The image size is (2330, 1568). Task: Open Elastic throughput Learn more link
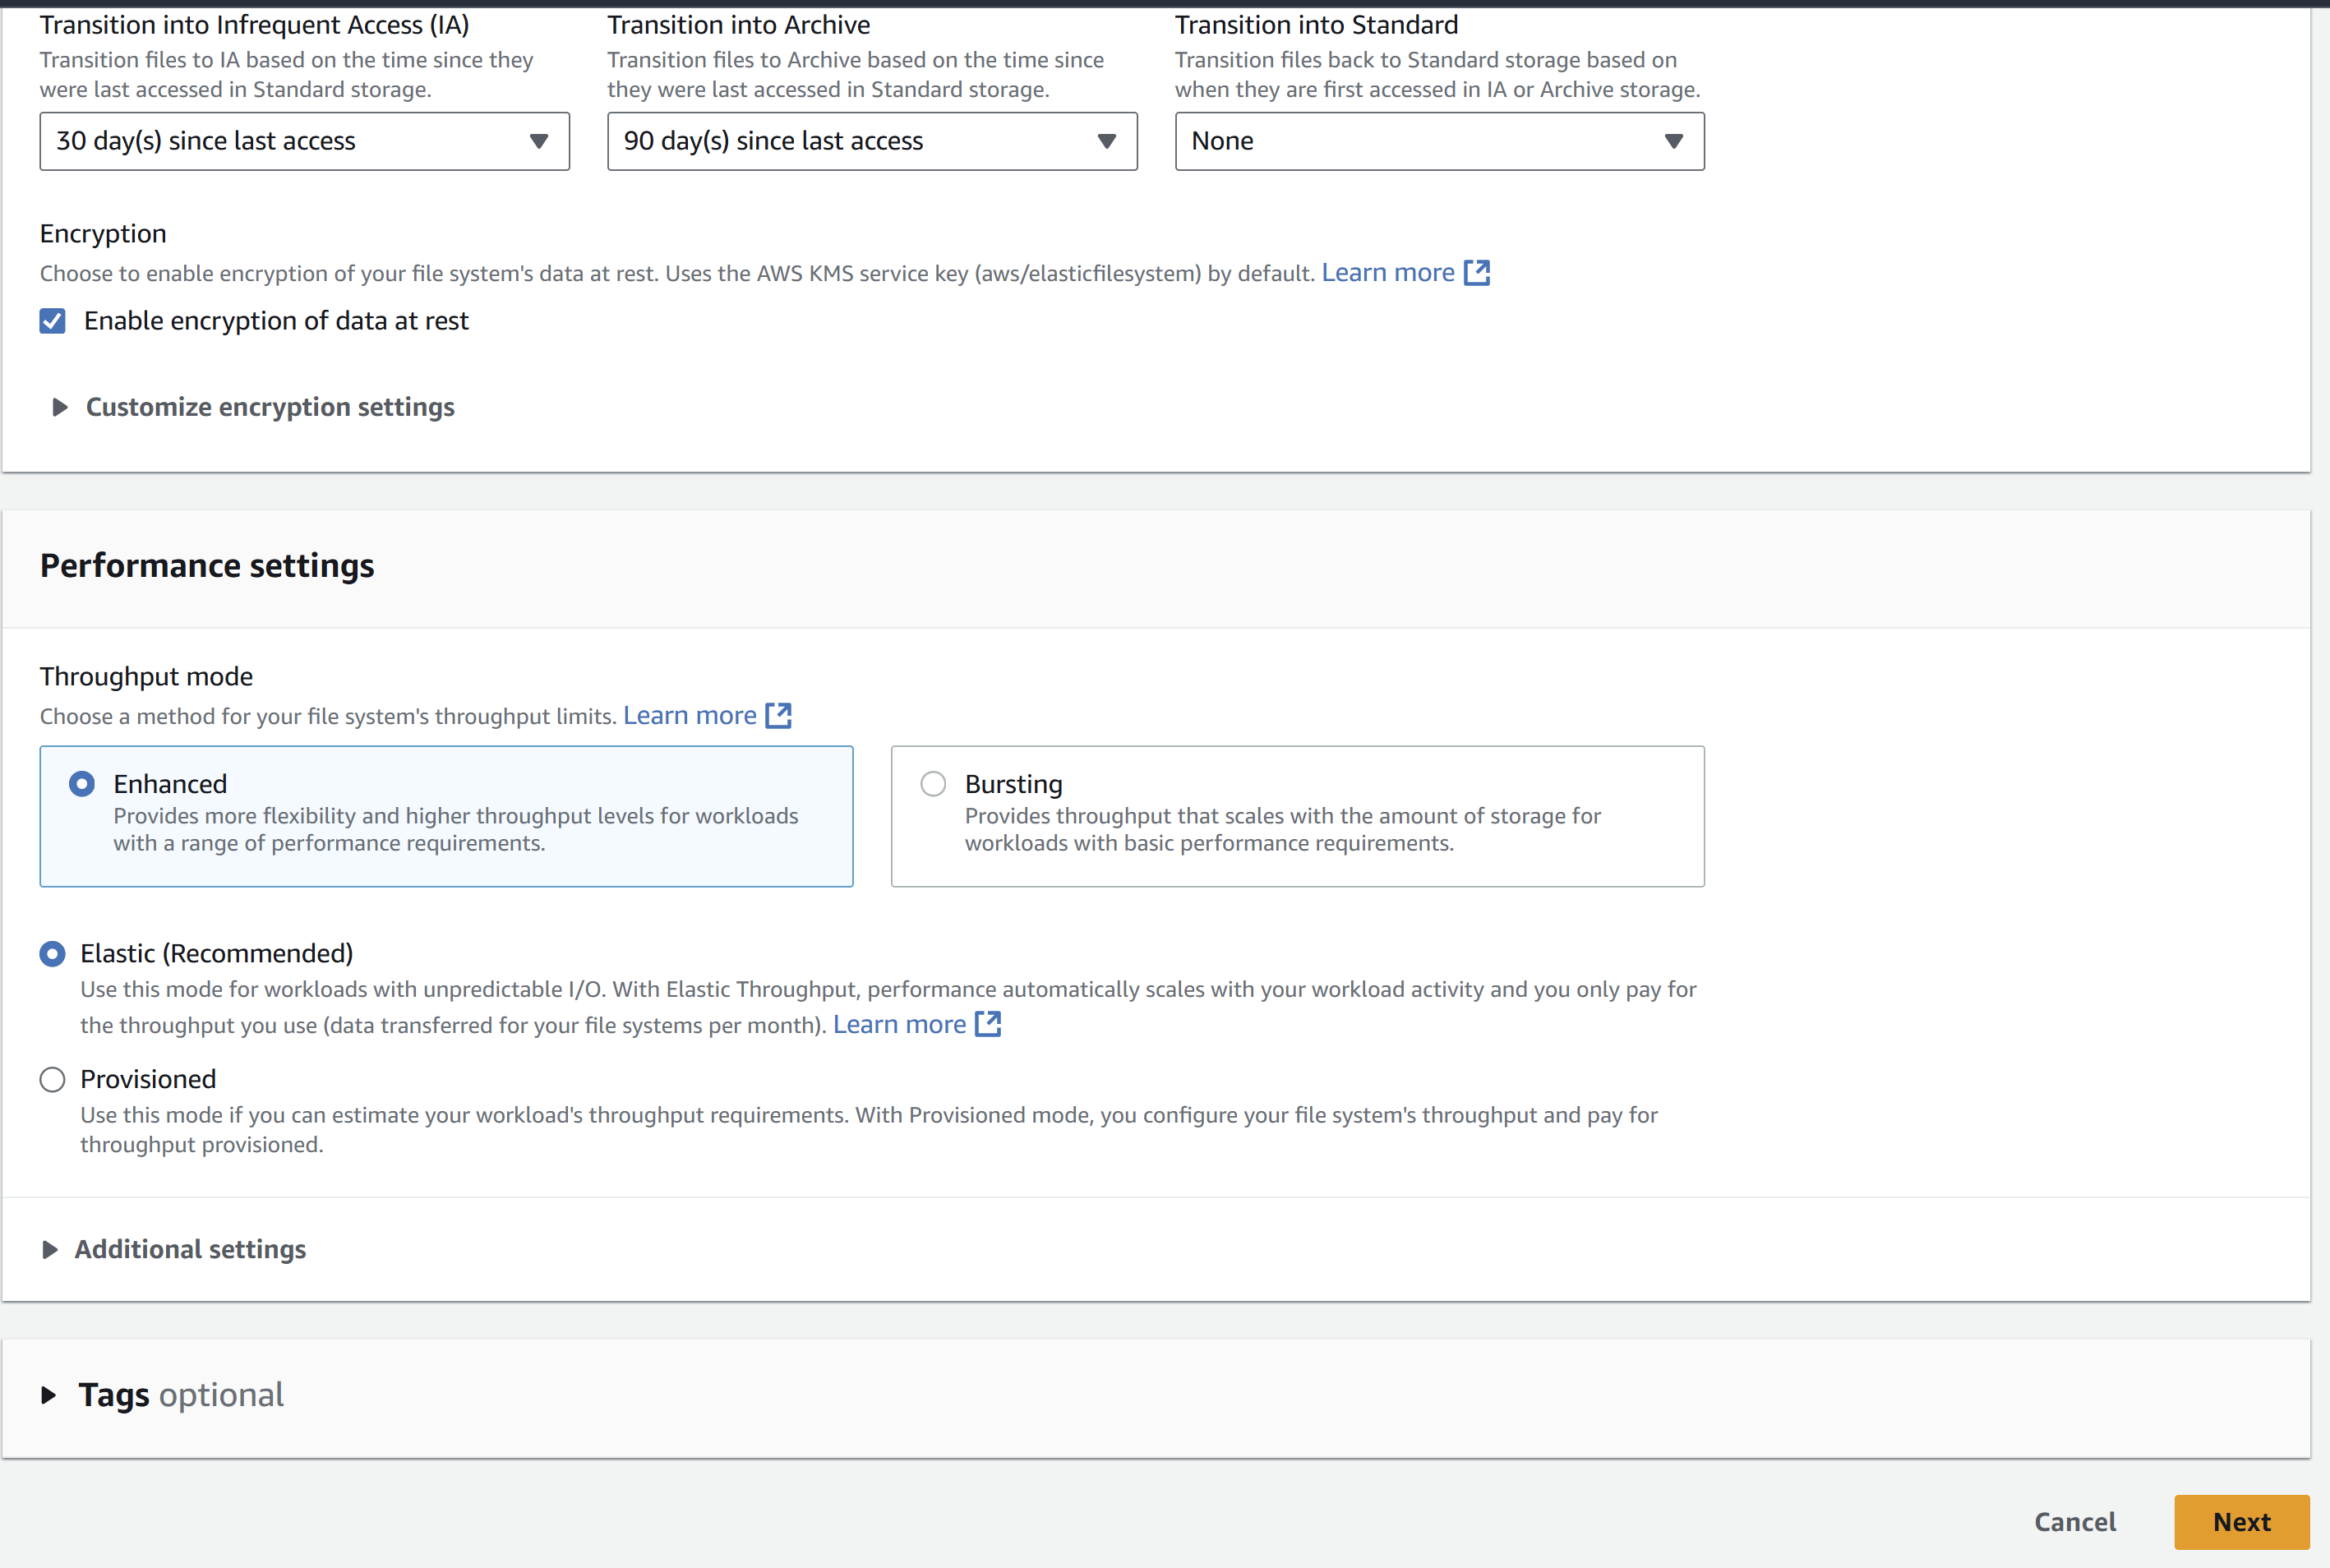899,1025
